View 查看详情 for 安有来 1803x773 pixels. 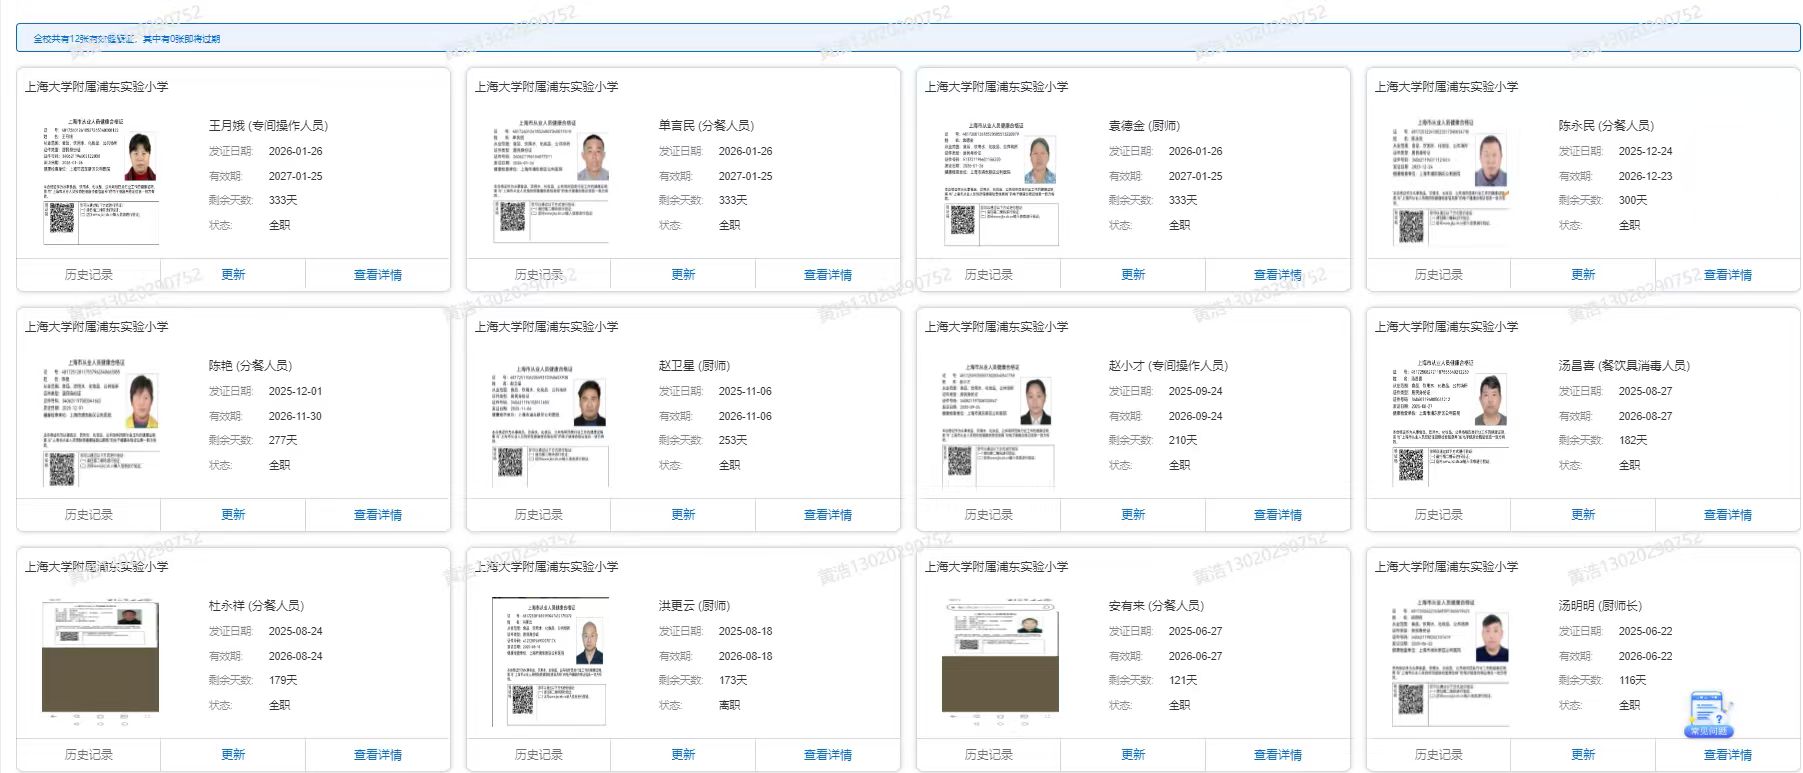[1278, 755]
